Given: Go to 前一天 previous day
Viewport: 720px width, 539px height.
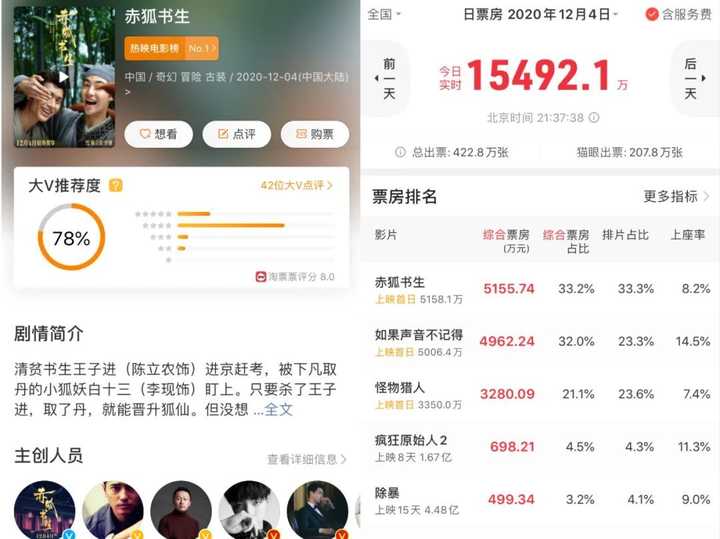Looking at the screenshot, I should (x=387, y=79).
